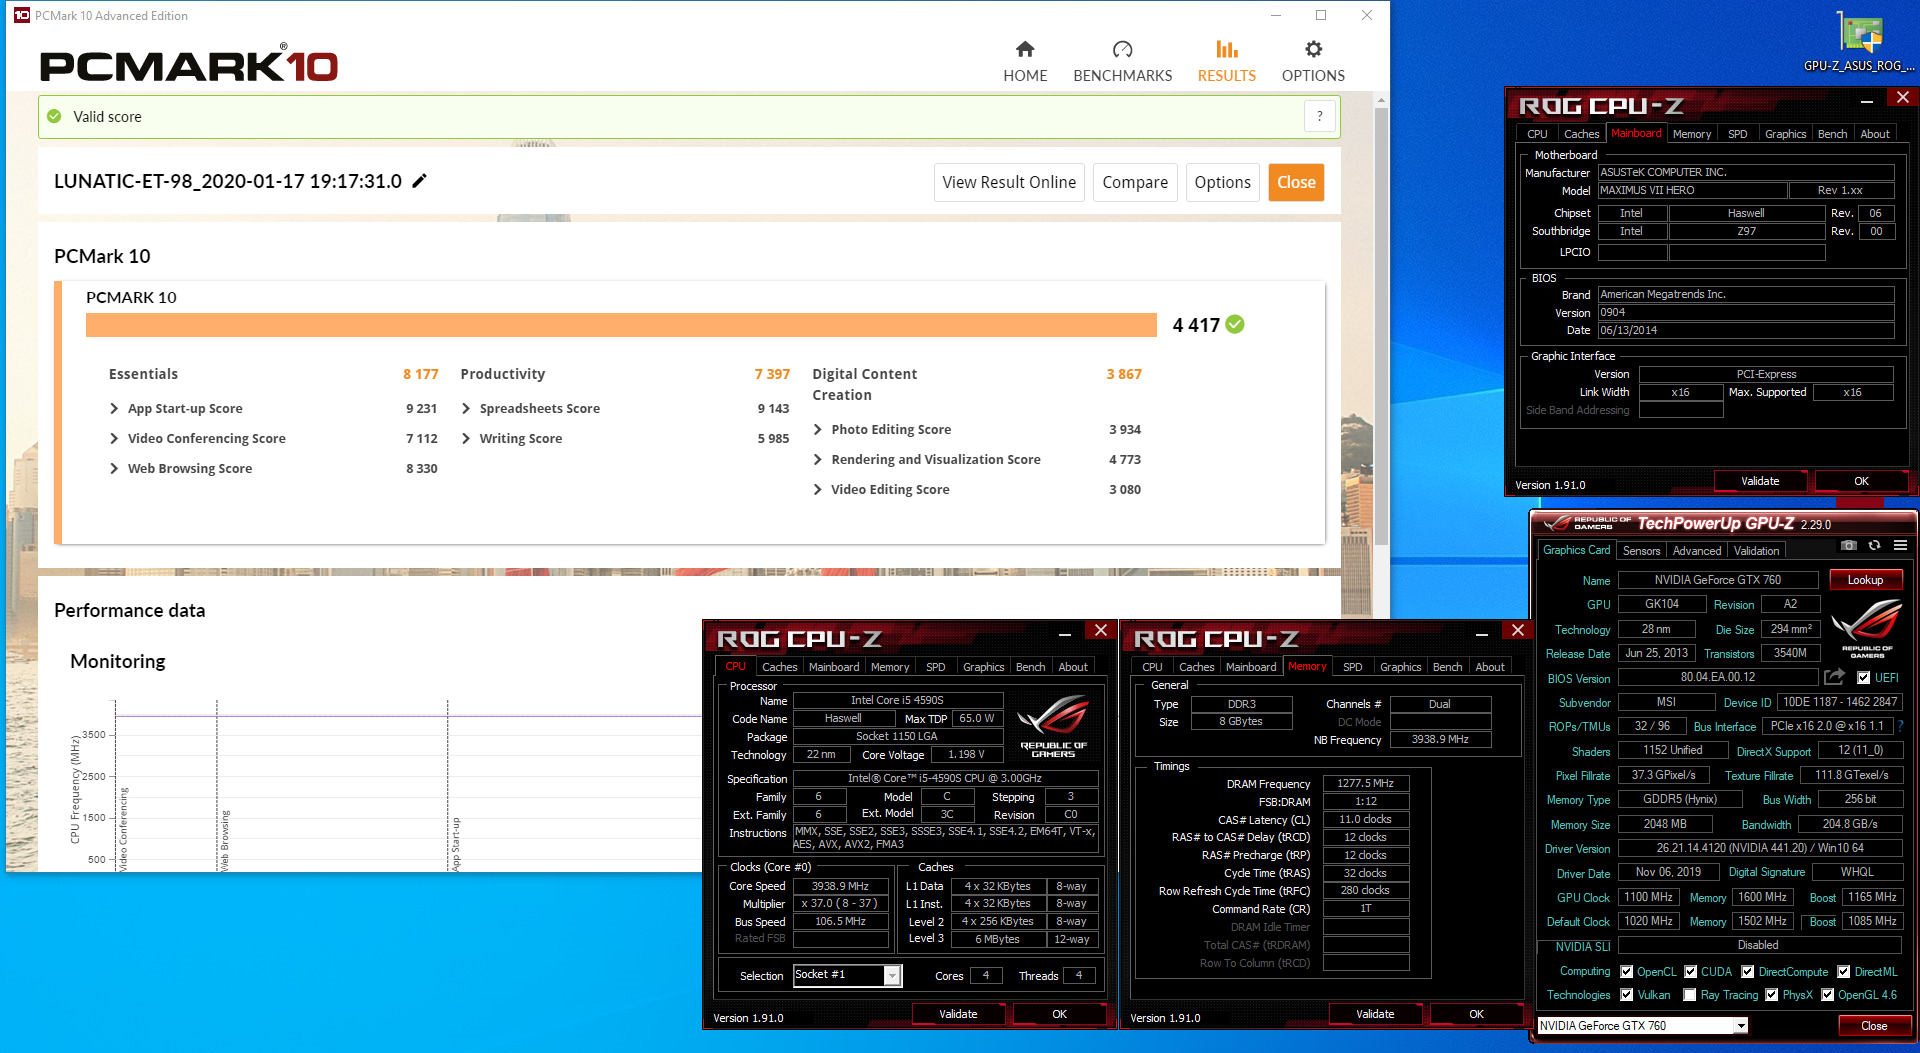
Task: Toggle the OpenGL 4.6 checkbox
Action: [x=1828, y=995]
